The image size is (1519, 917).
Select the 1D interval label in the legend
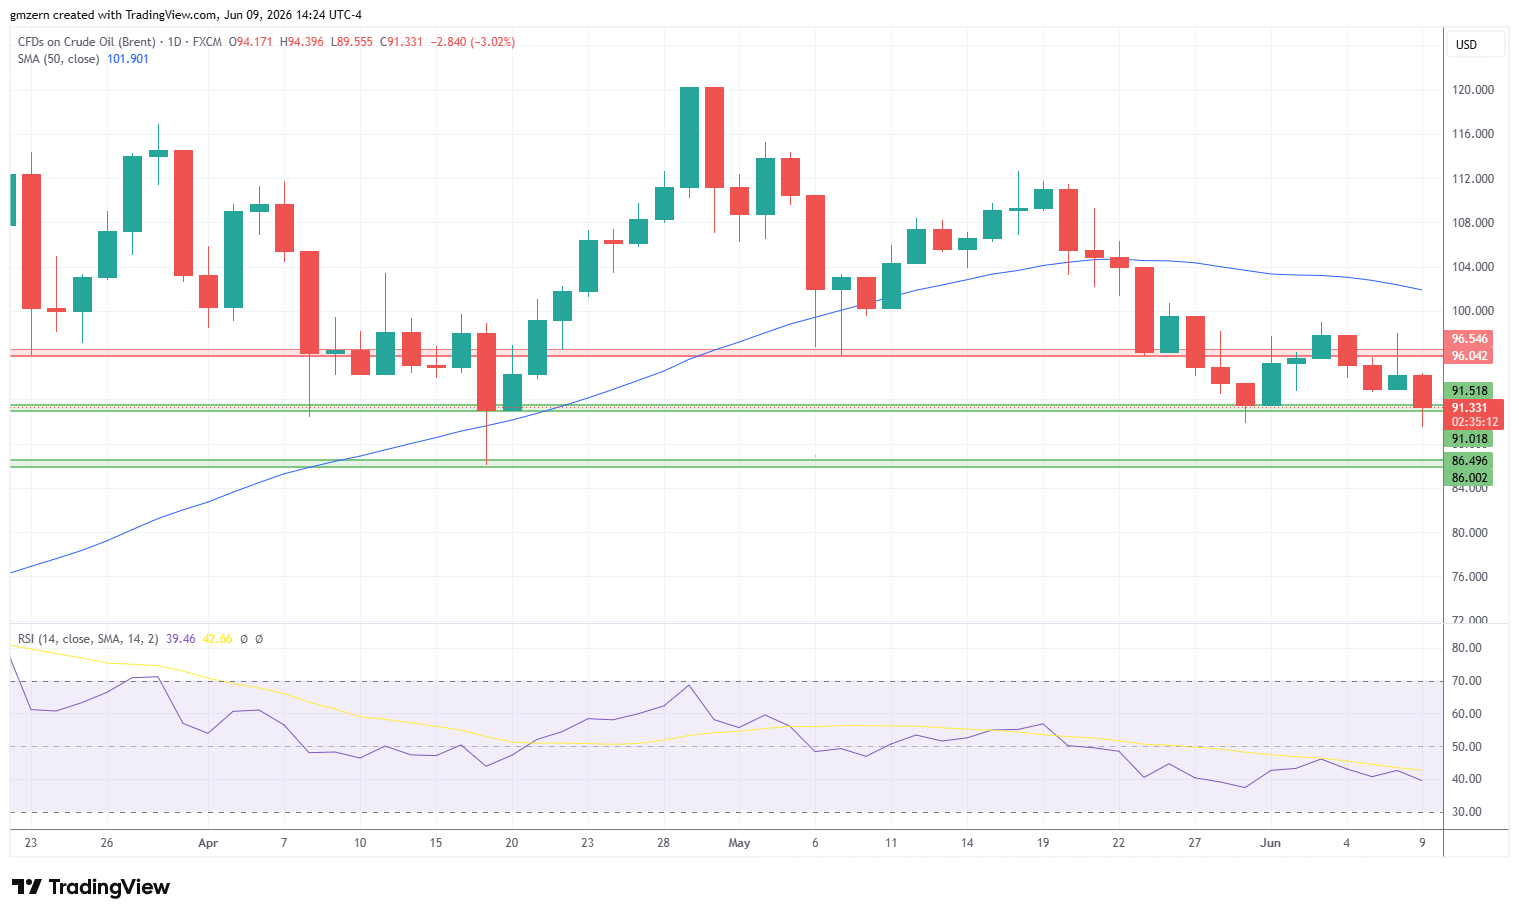click(174, 42)
